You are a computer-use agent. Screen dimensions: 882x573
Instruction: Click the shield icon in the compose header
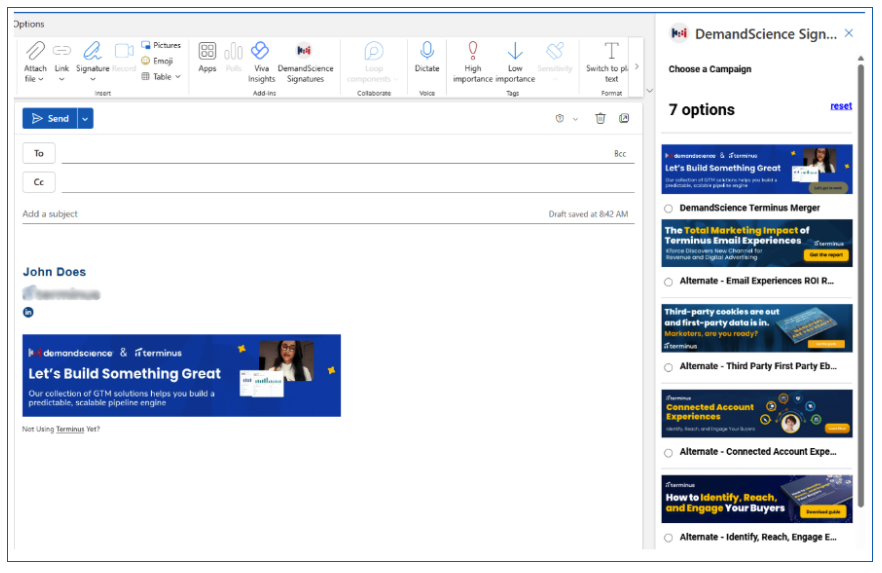(x=560, y=119)
